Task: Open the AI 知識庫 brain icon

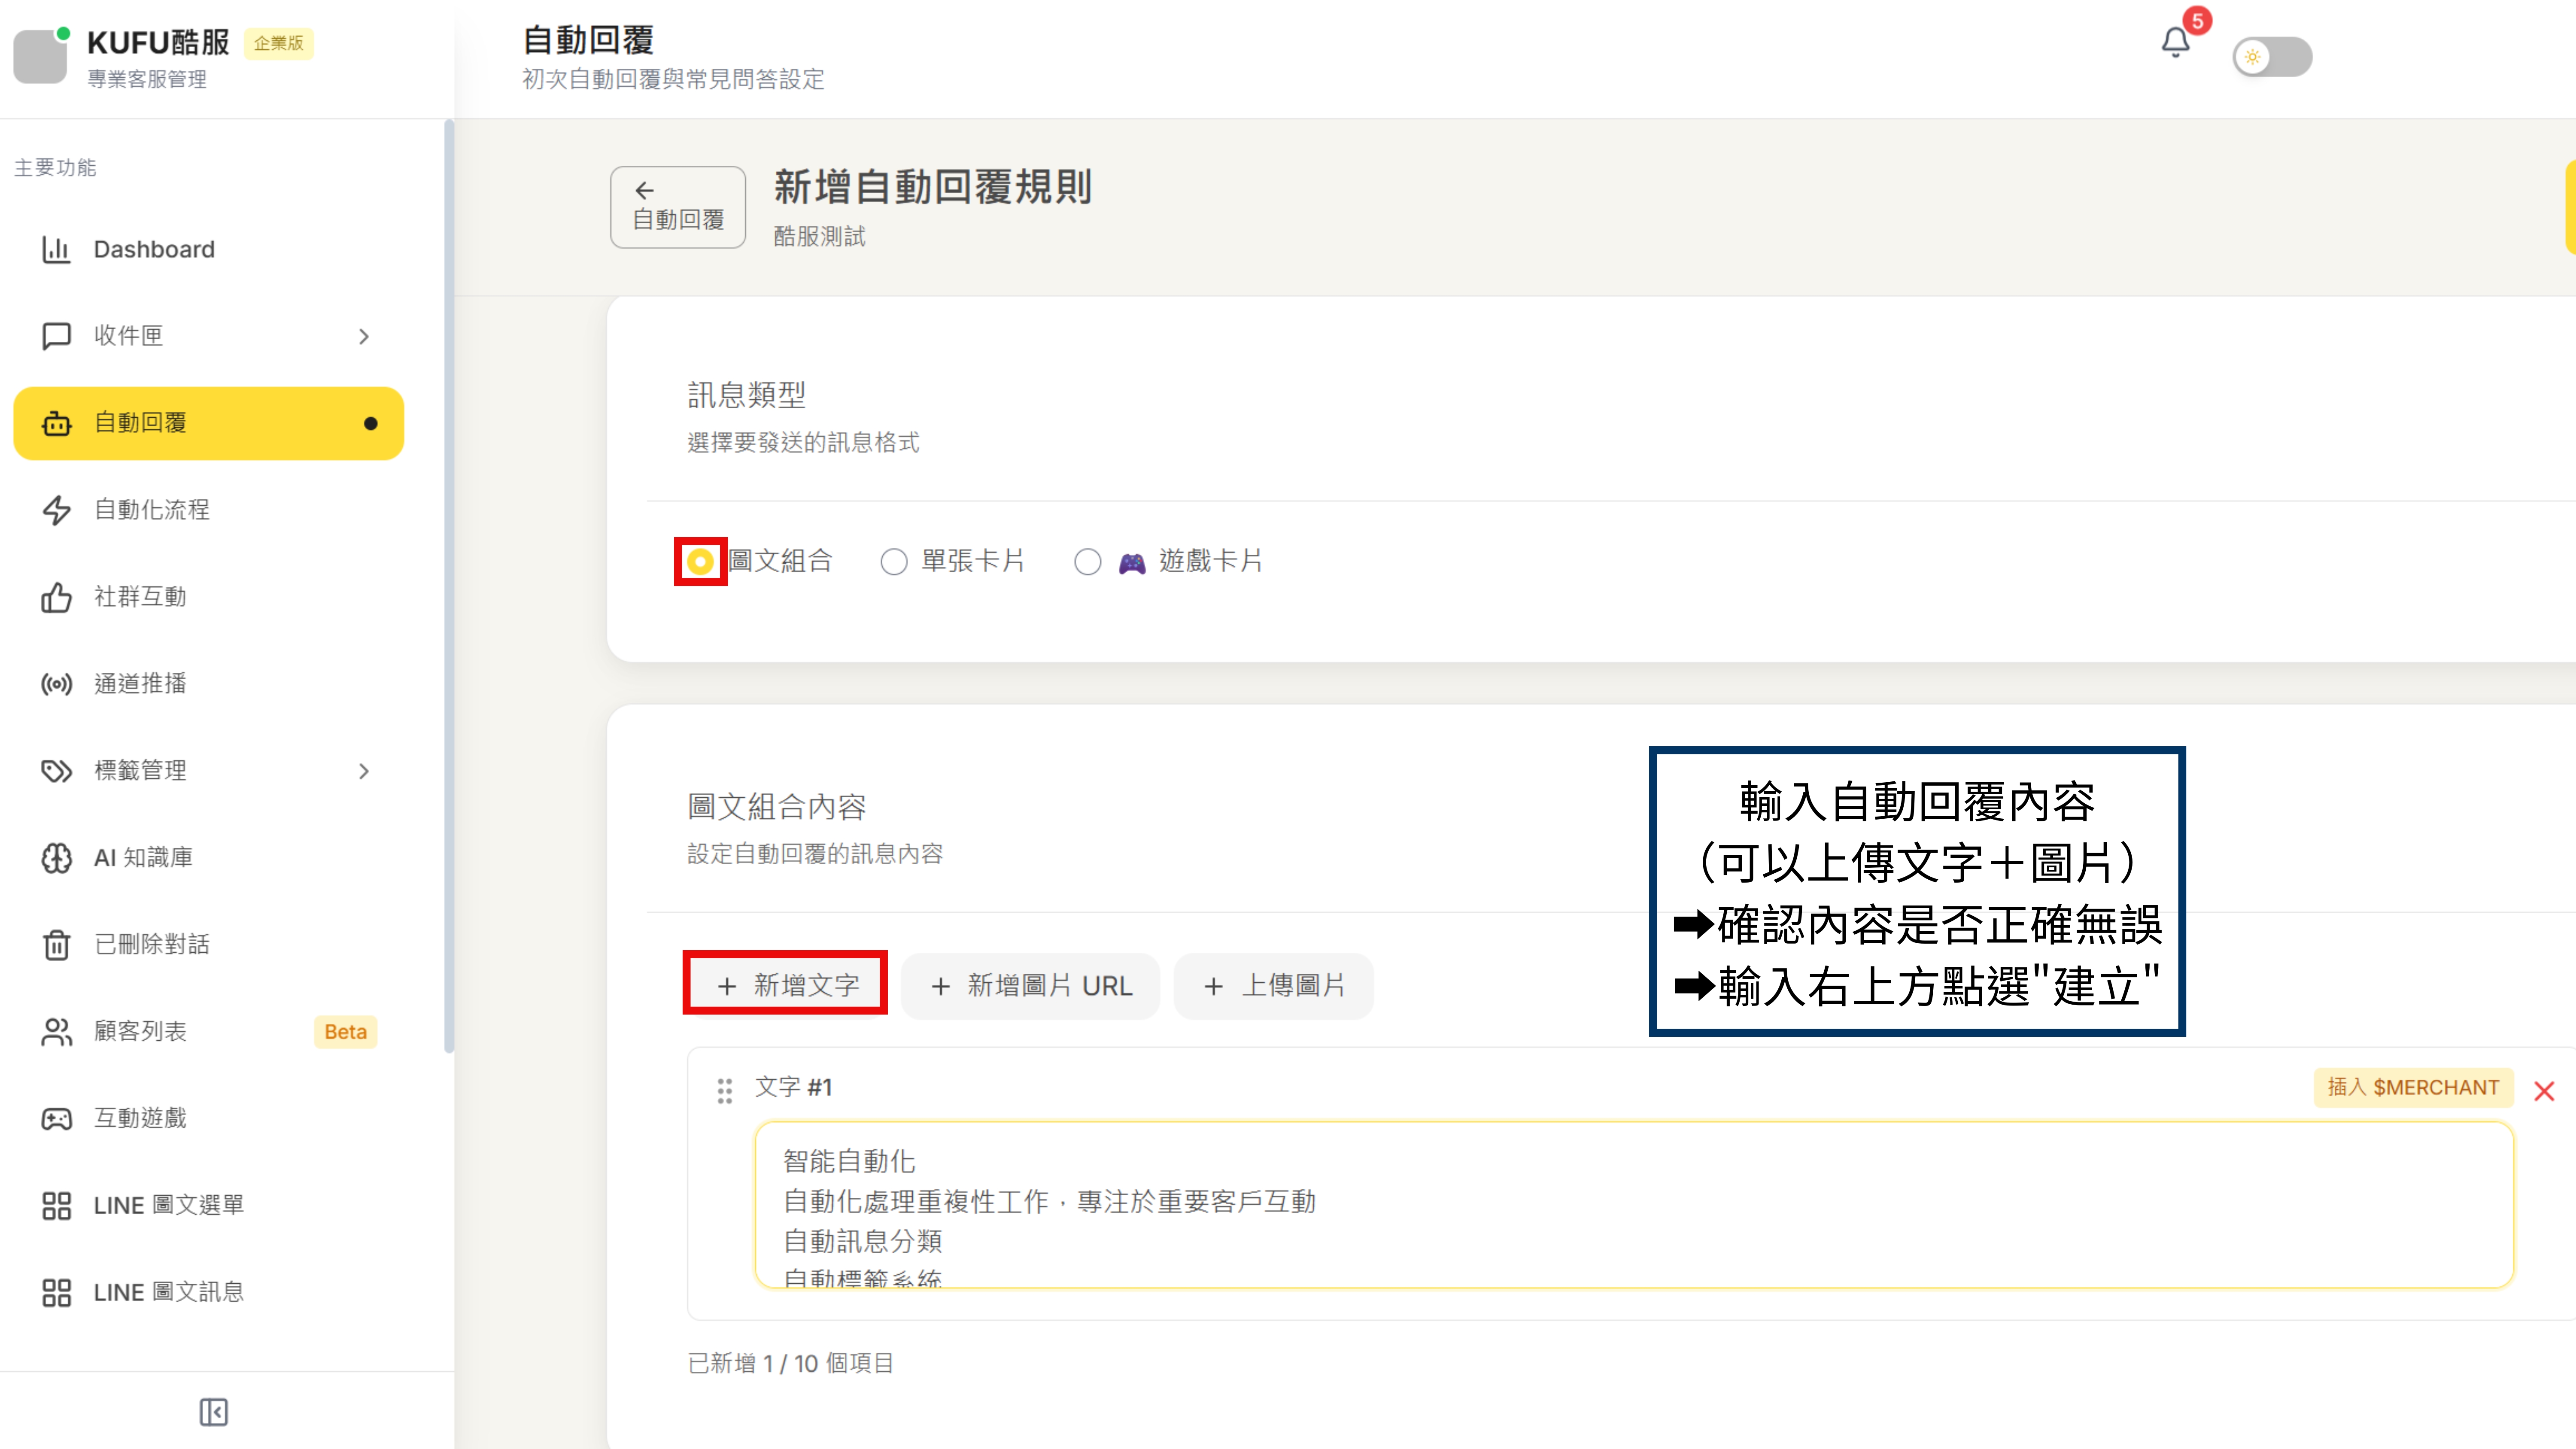Action: (x=56, y=858)
